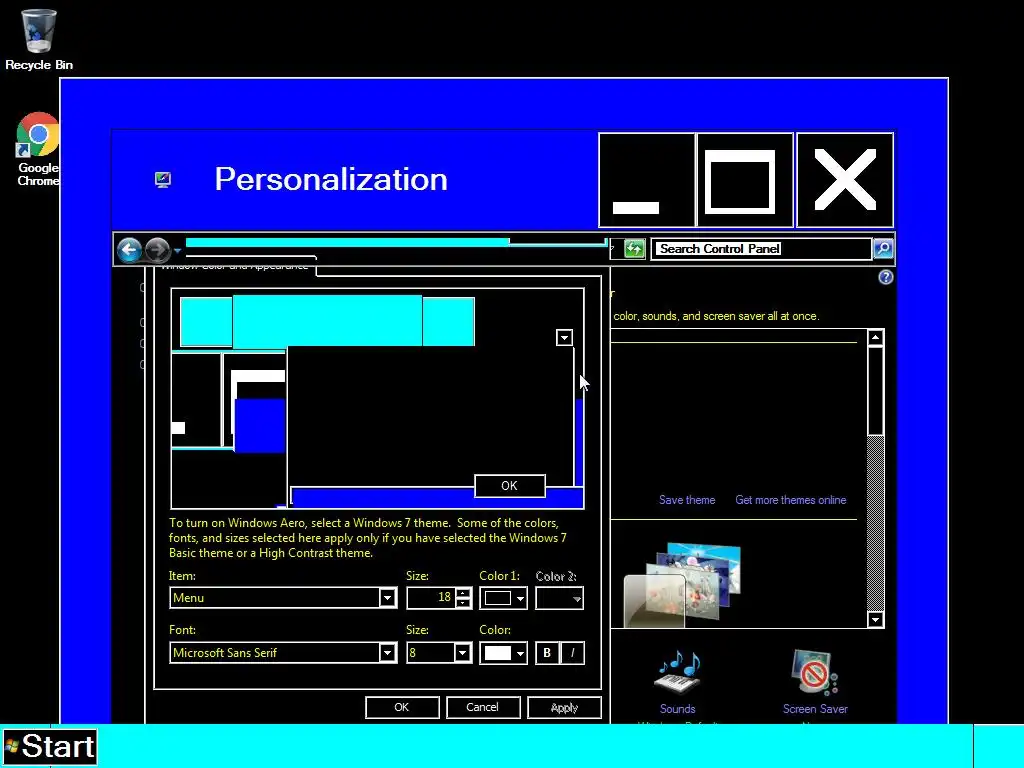Click Cancel in the appearance dialog

(483, 707)
